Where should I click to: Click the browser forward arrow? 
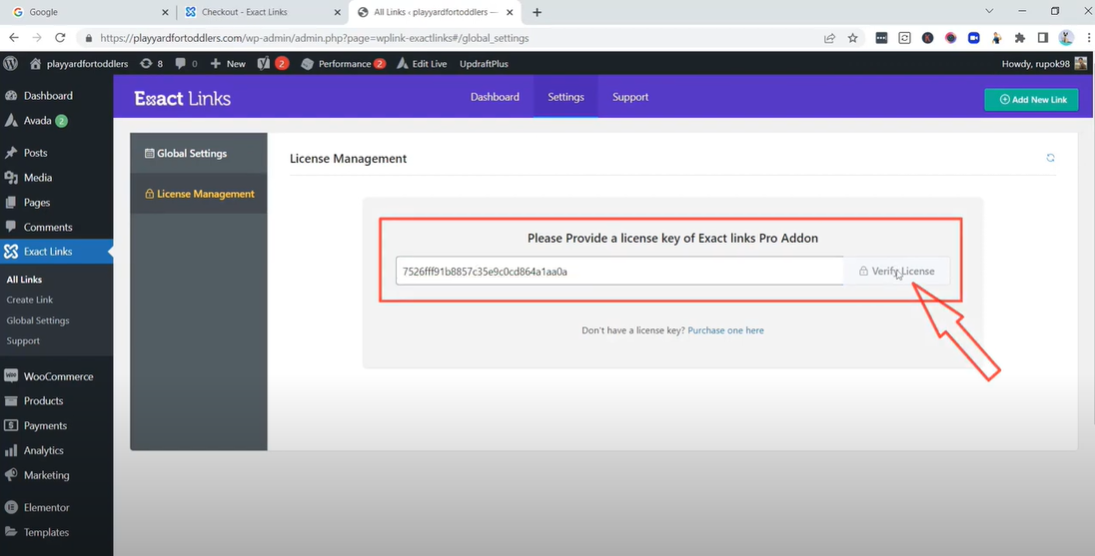(x=37, y=38)
